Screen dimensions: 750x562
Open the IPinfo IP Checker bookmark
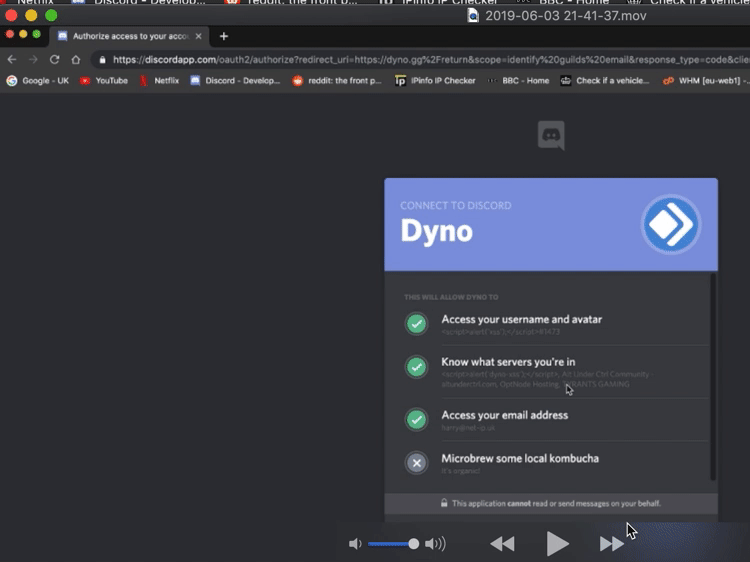click(435, 81)
